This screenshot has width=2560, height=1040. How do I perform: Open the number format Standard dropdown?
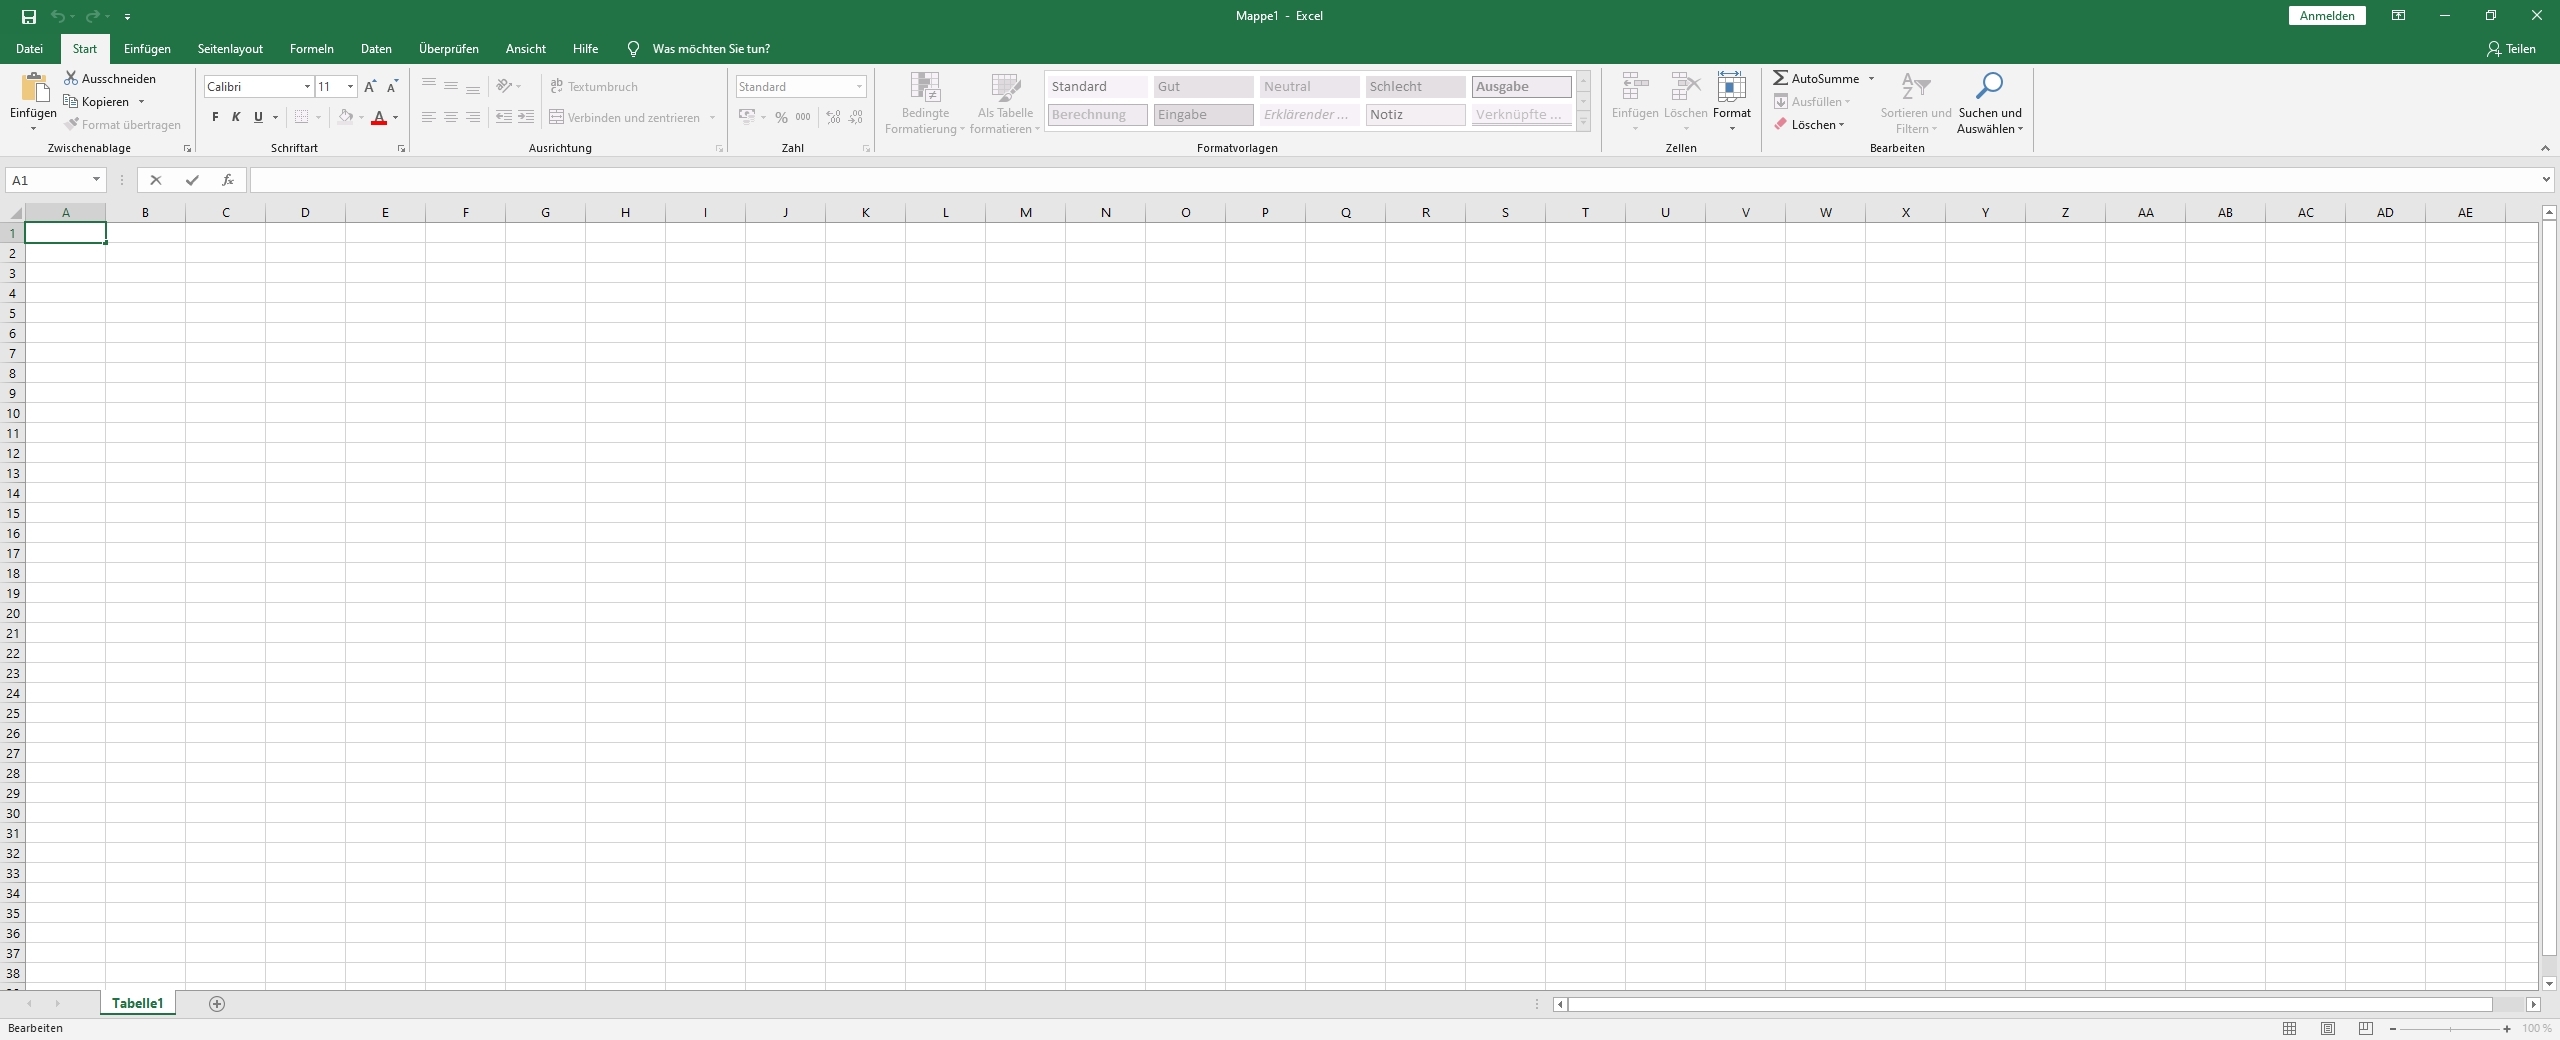pyautogui.click(x=859, y=87)
